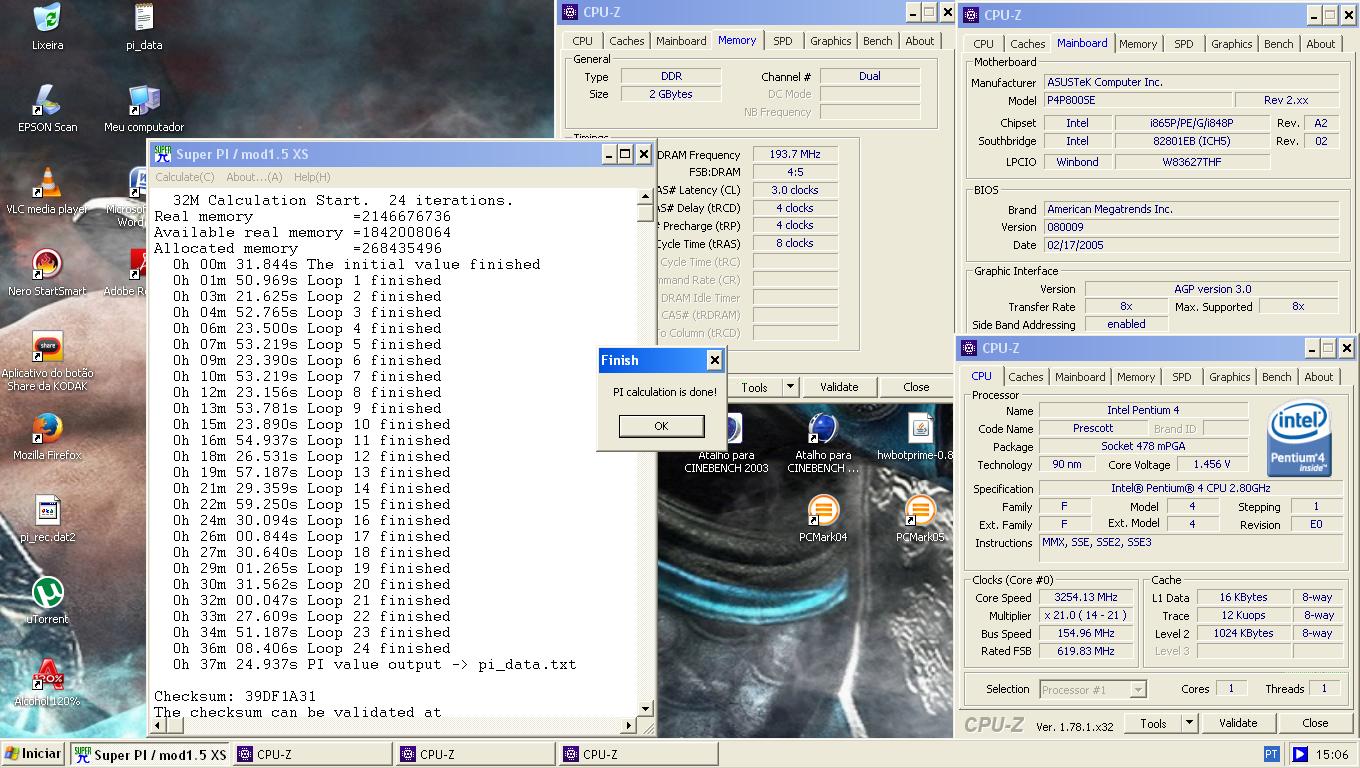Launch the VLC media player shortcut
1360x768 pixels.
(x=47, y=182)
